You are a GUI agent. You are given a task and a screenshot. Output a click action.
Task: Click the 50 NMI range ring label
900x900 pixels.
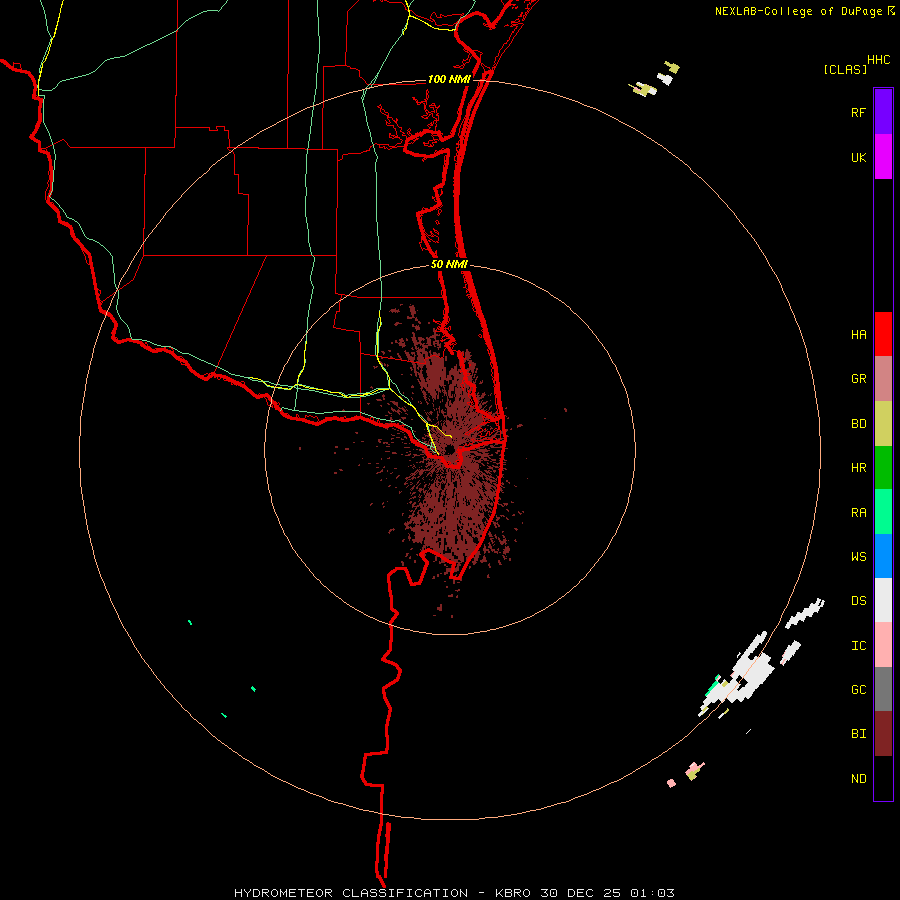449,264
